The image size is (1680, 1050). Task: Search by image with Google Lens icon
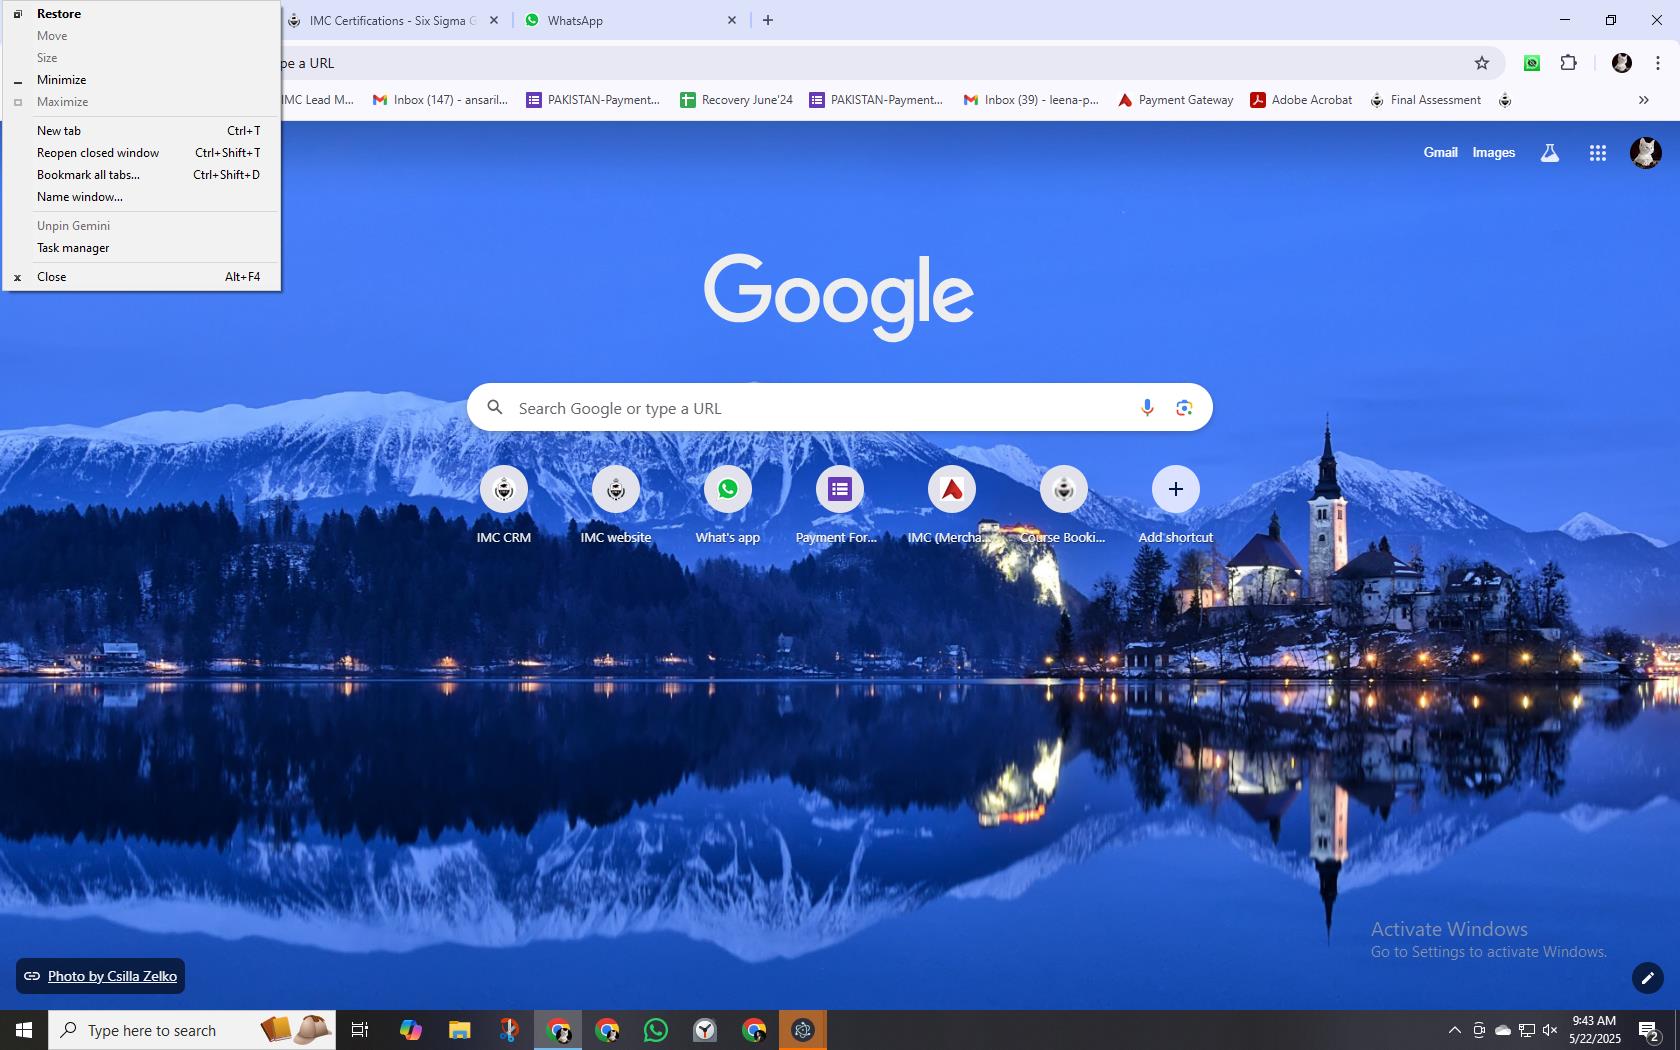[x=1184, y=407]
